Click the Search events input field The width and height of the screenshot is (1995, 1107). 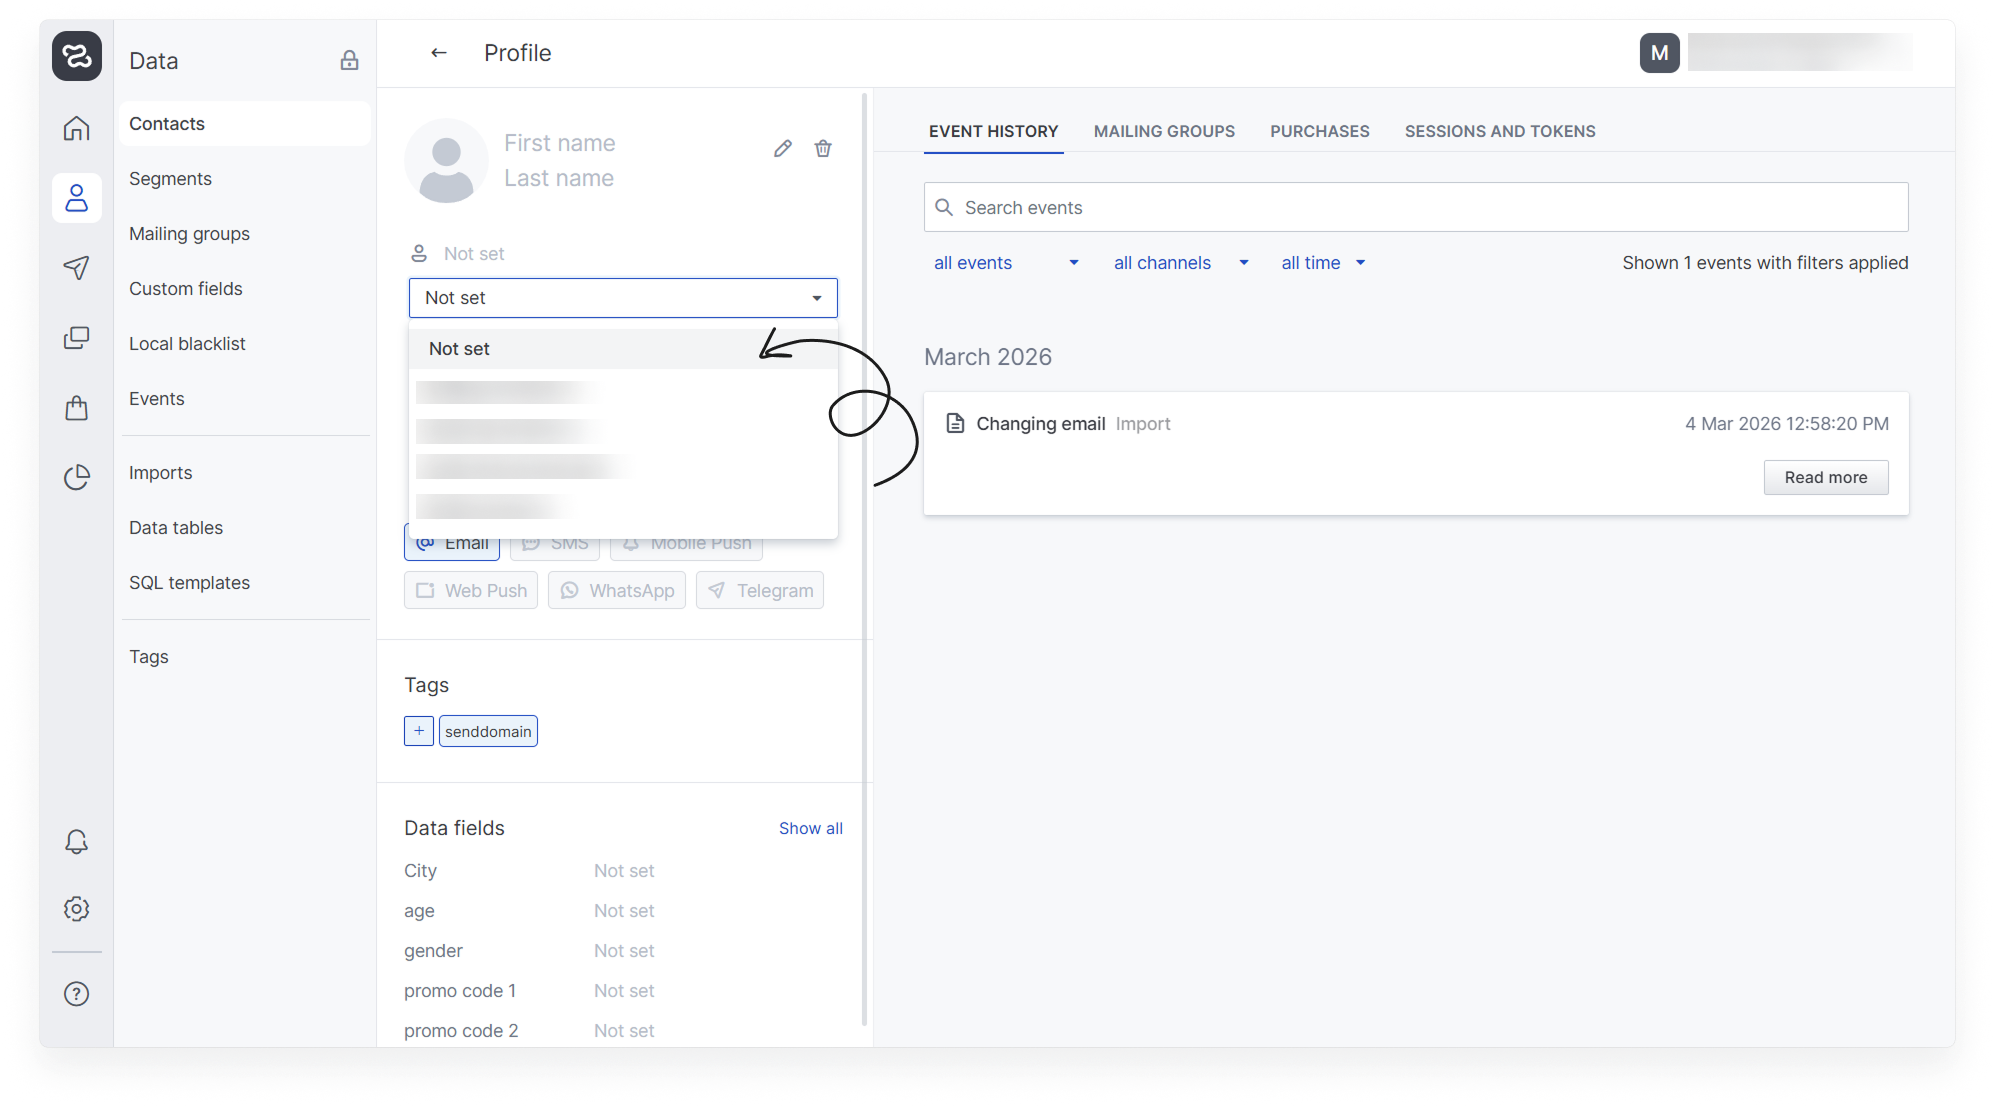click(1415, 208)
